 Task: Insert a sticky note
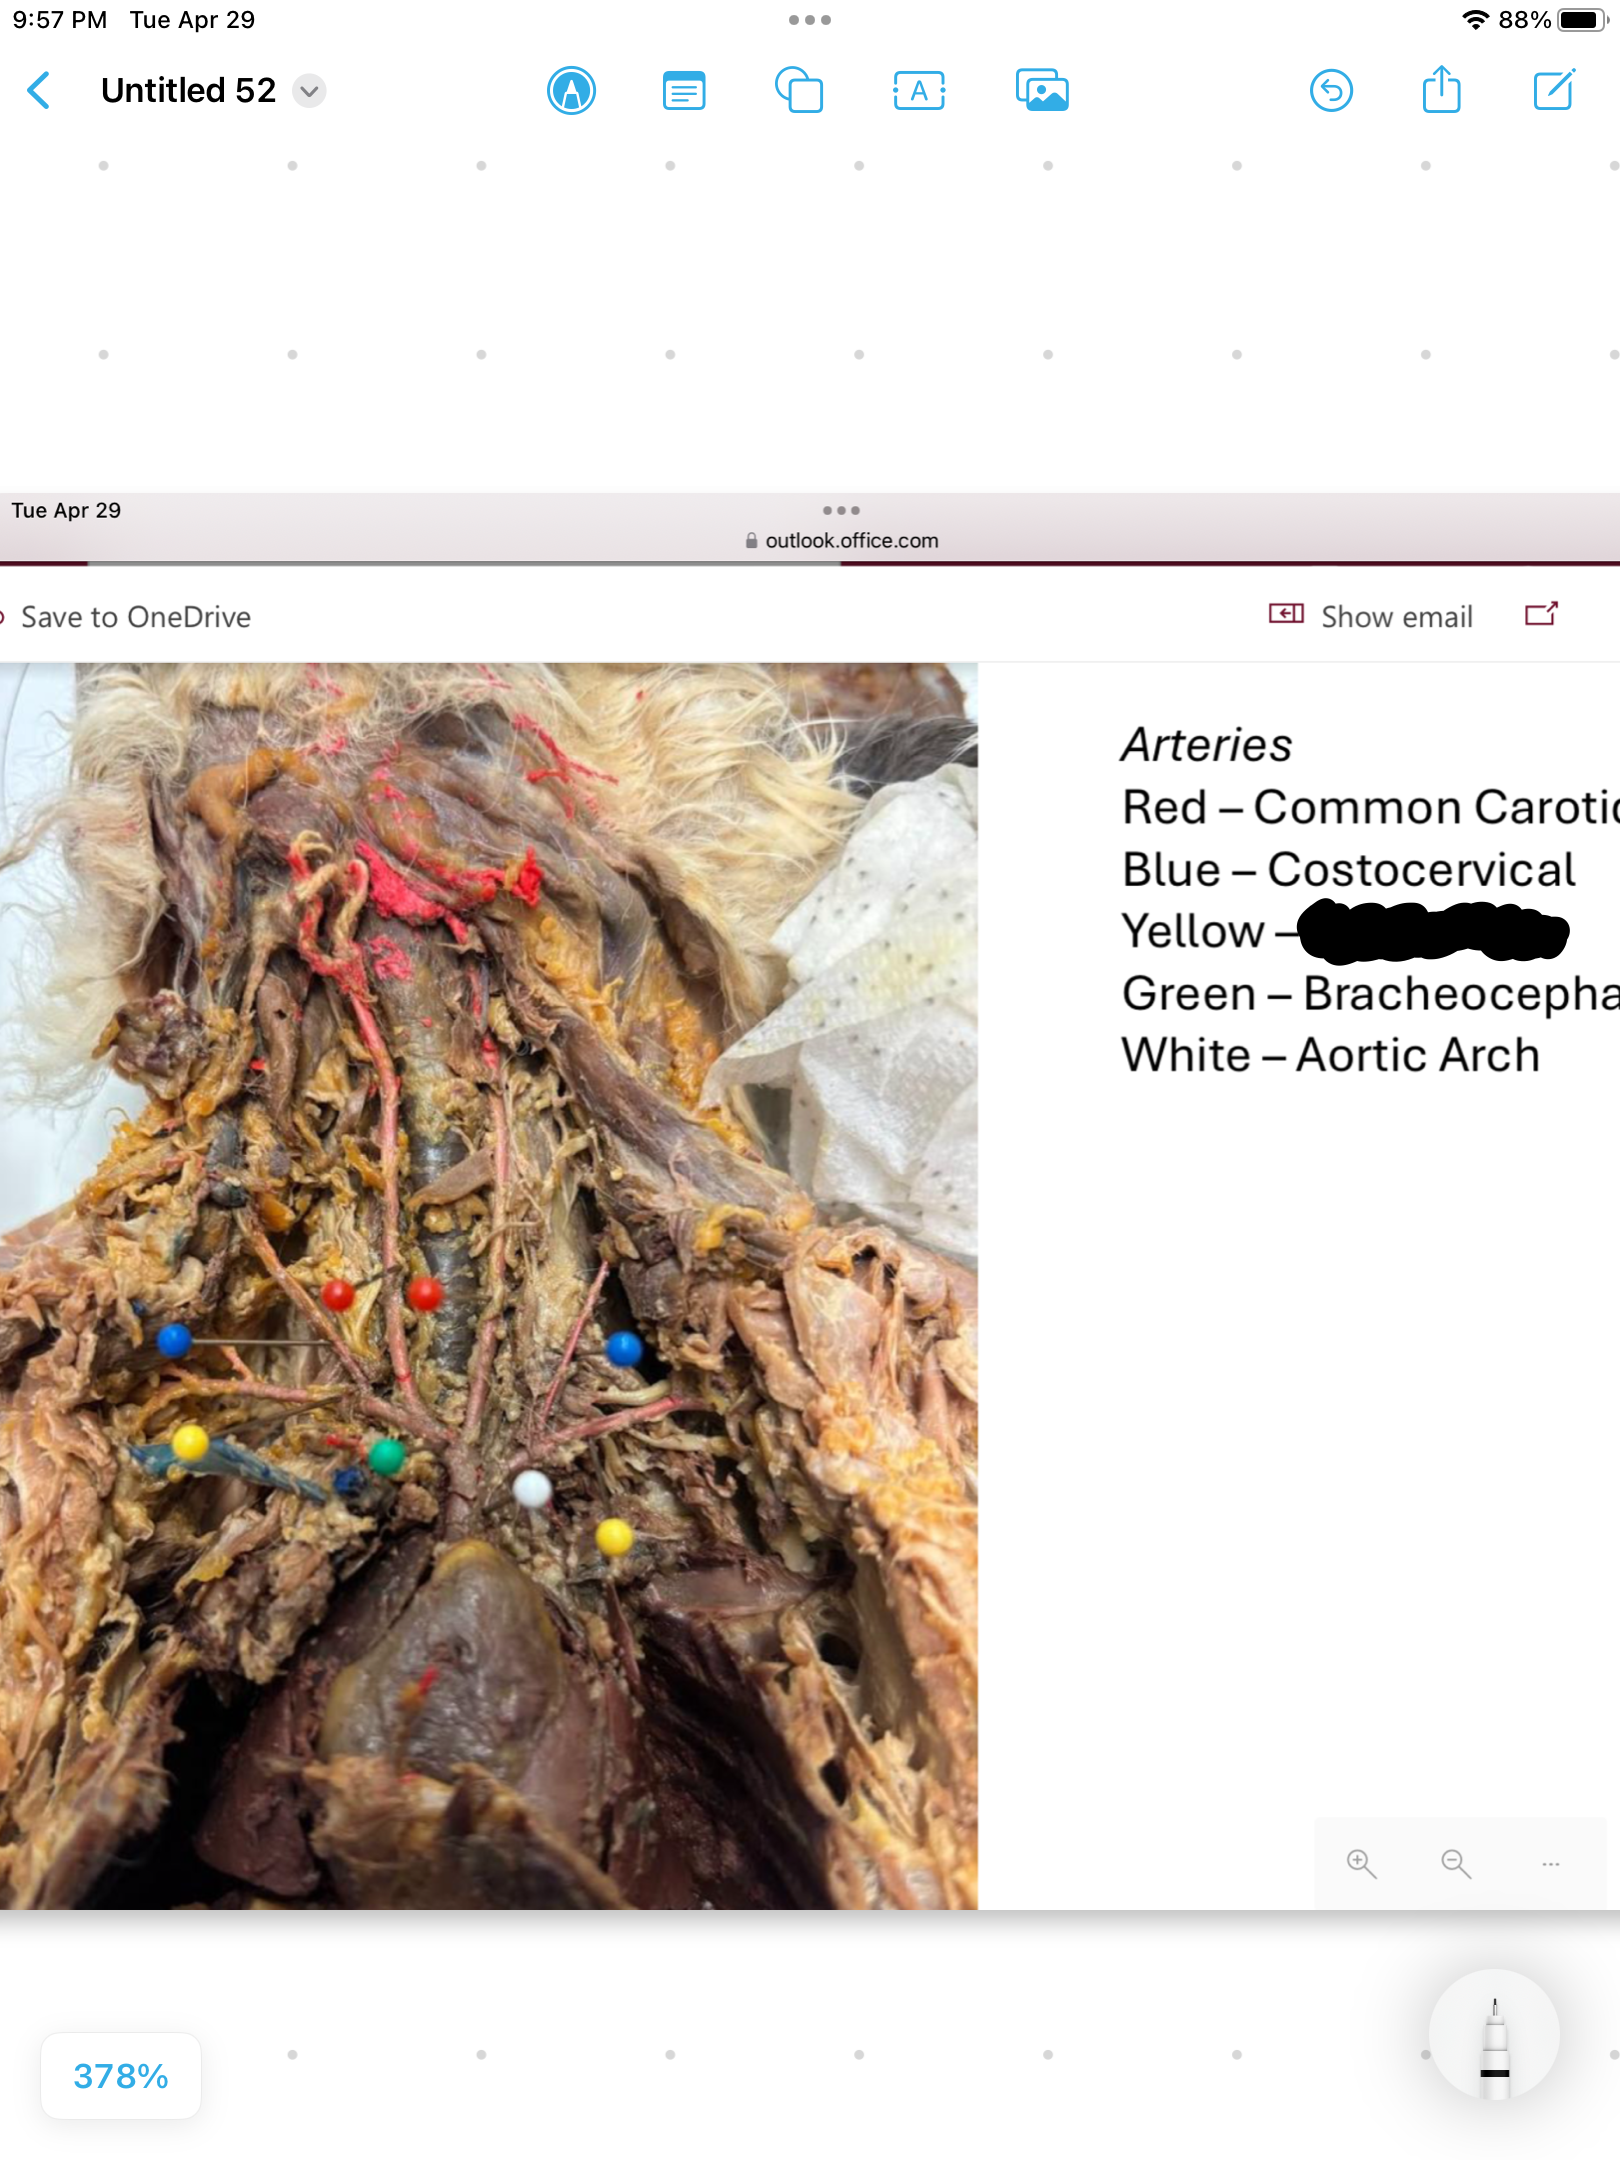(x=684, y=91)
